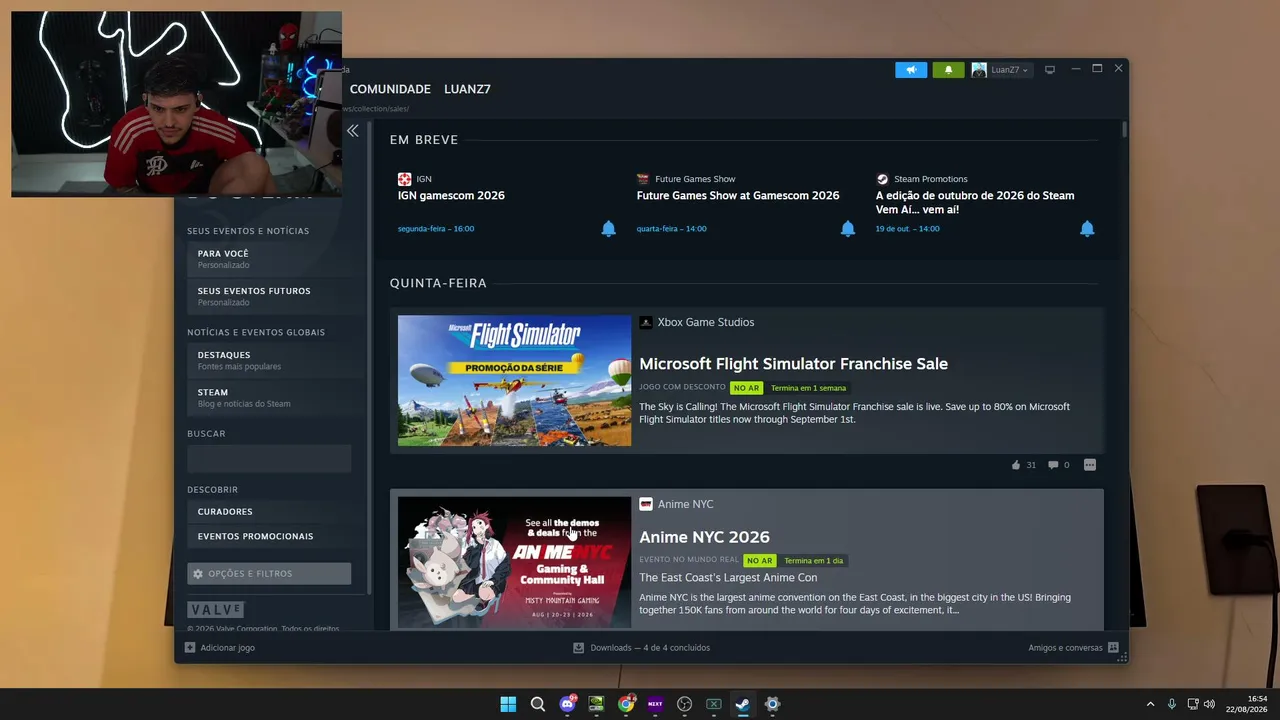Click the VALVE logo in sidebar
Screen dimensions: 1280x720
point(215,609)
